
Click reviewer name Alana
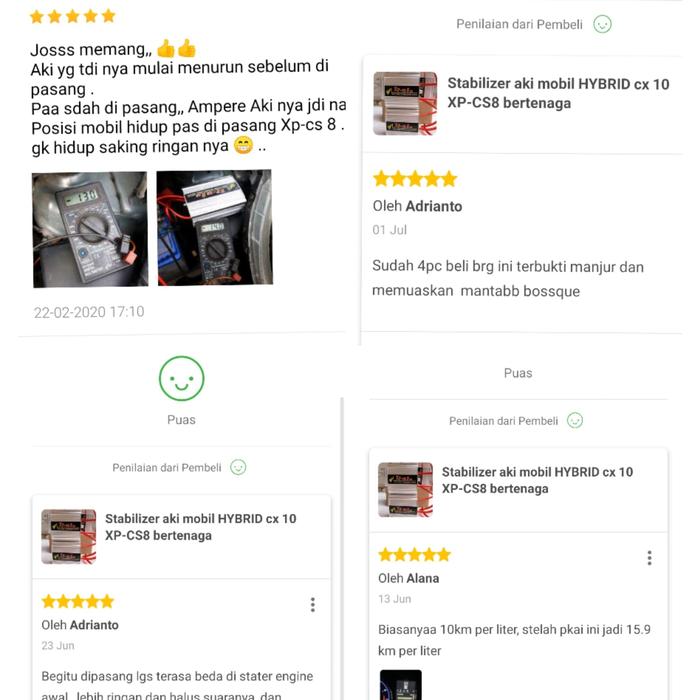pyautogui.click(x=422, y=578)
